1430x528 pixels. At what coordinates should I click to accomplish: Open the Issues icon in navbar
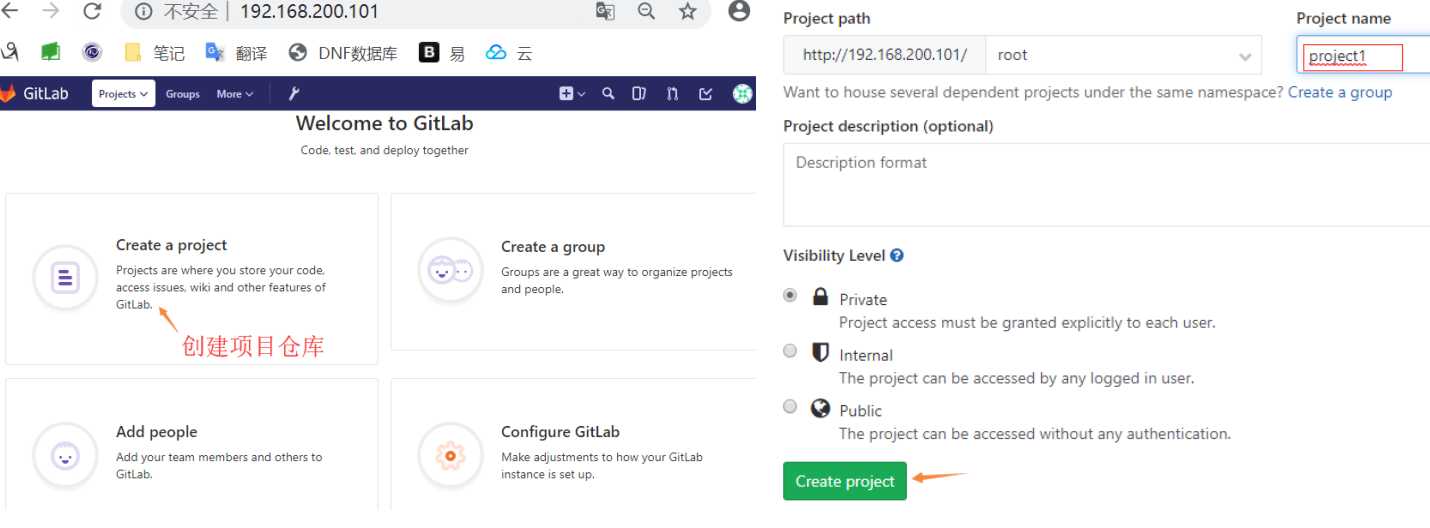[x=639, y=94]
